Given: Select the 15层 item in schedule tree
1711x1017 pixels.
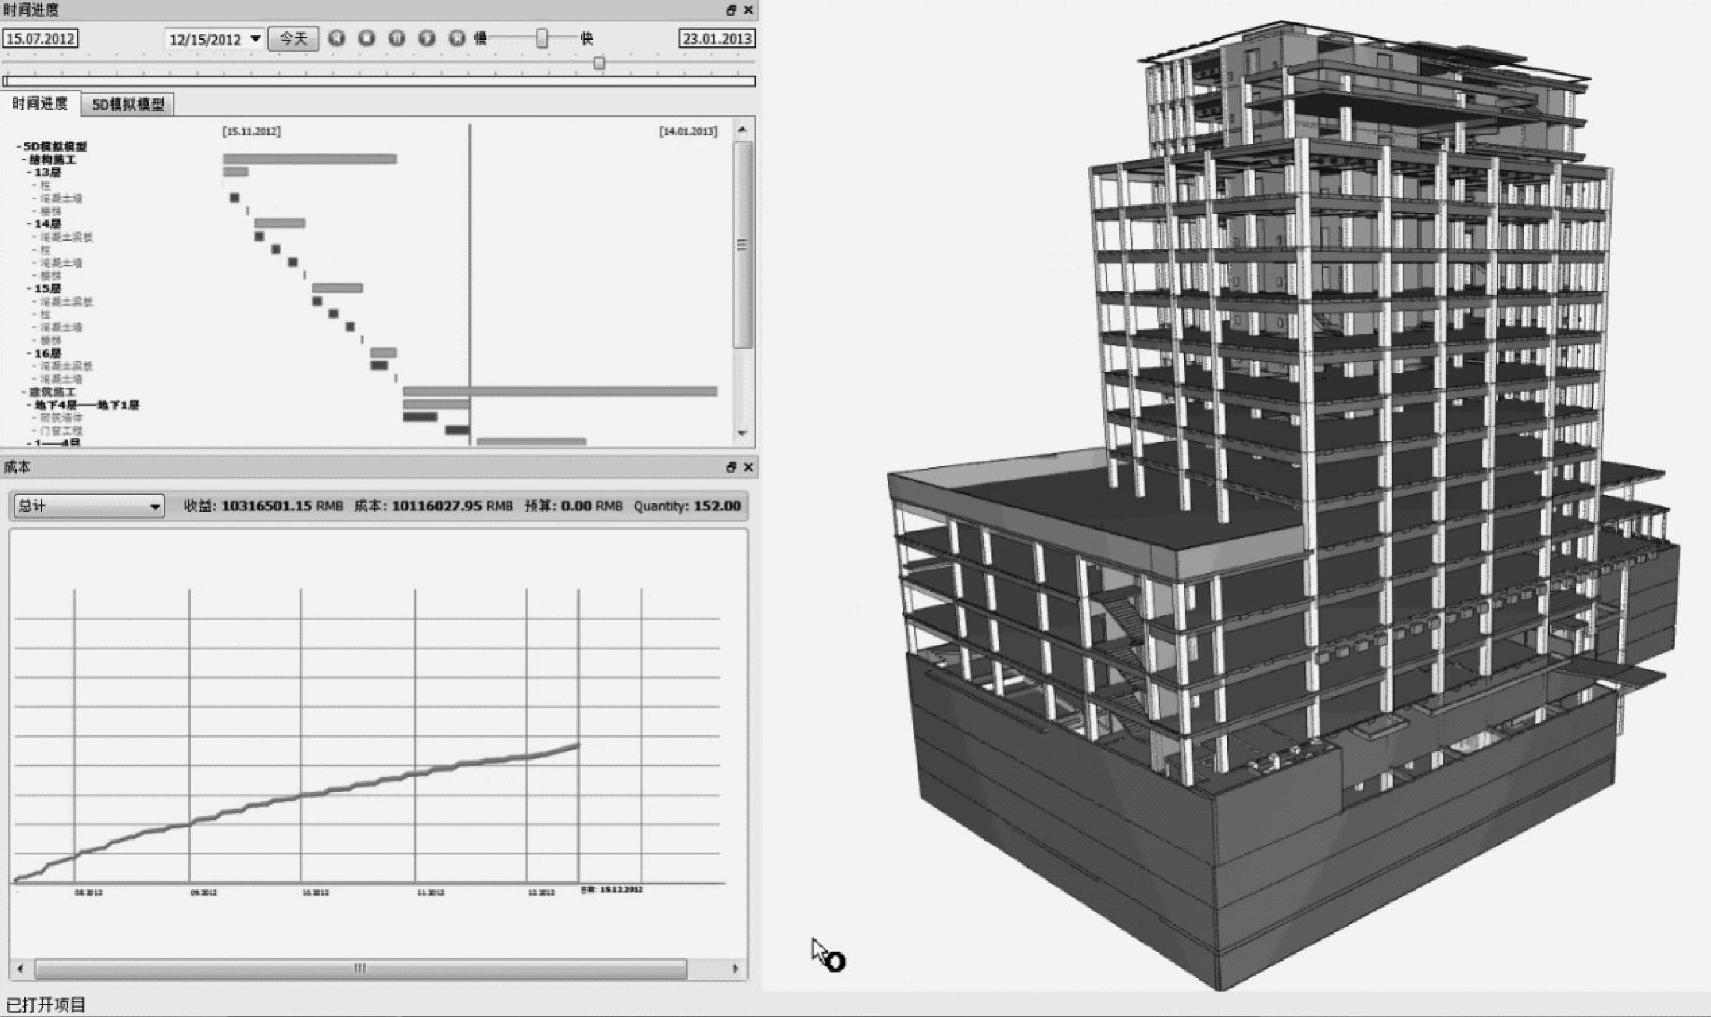Looking at the screenshot, I should pyautogui.click(x=48, y=289).
